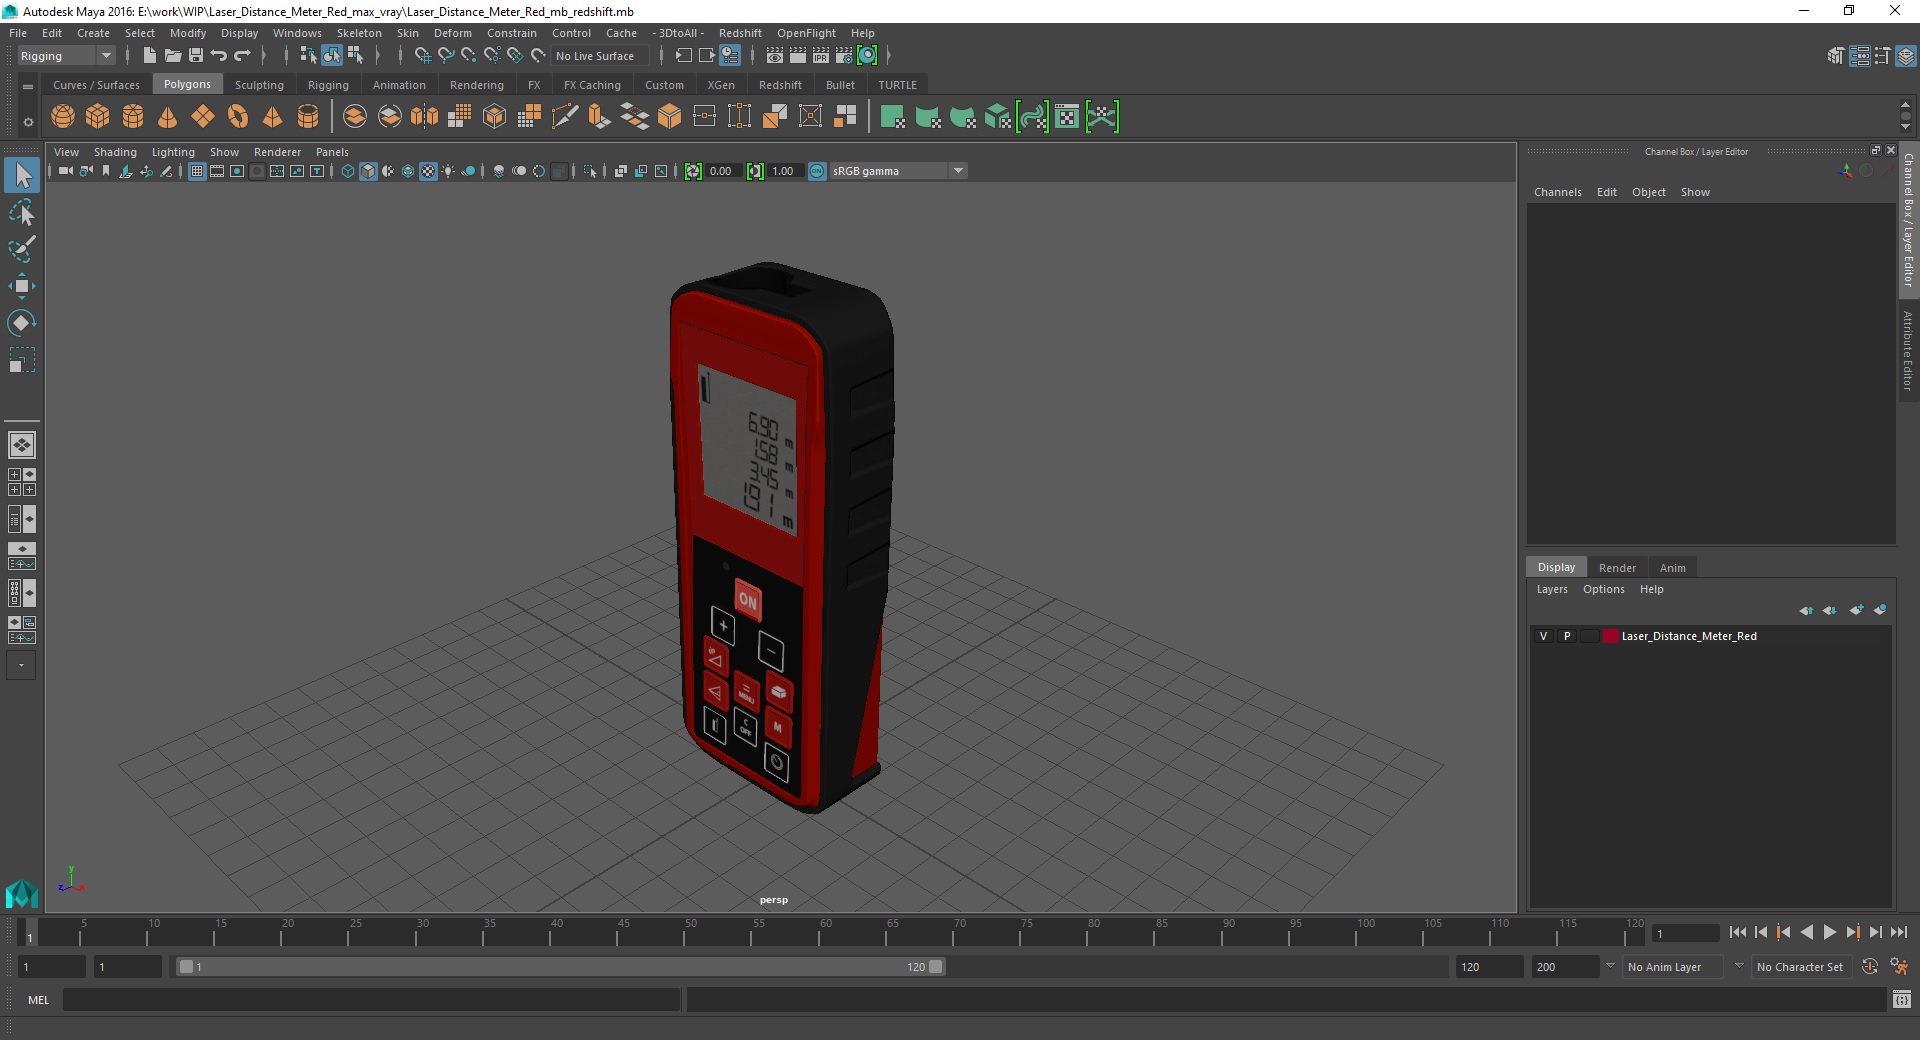Viewport: 1920px width, 1040px height.
Task: Open the Channels menu in Channel Box
Action: click(x=1557, y=192)
